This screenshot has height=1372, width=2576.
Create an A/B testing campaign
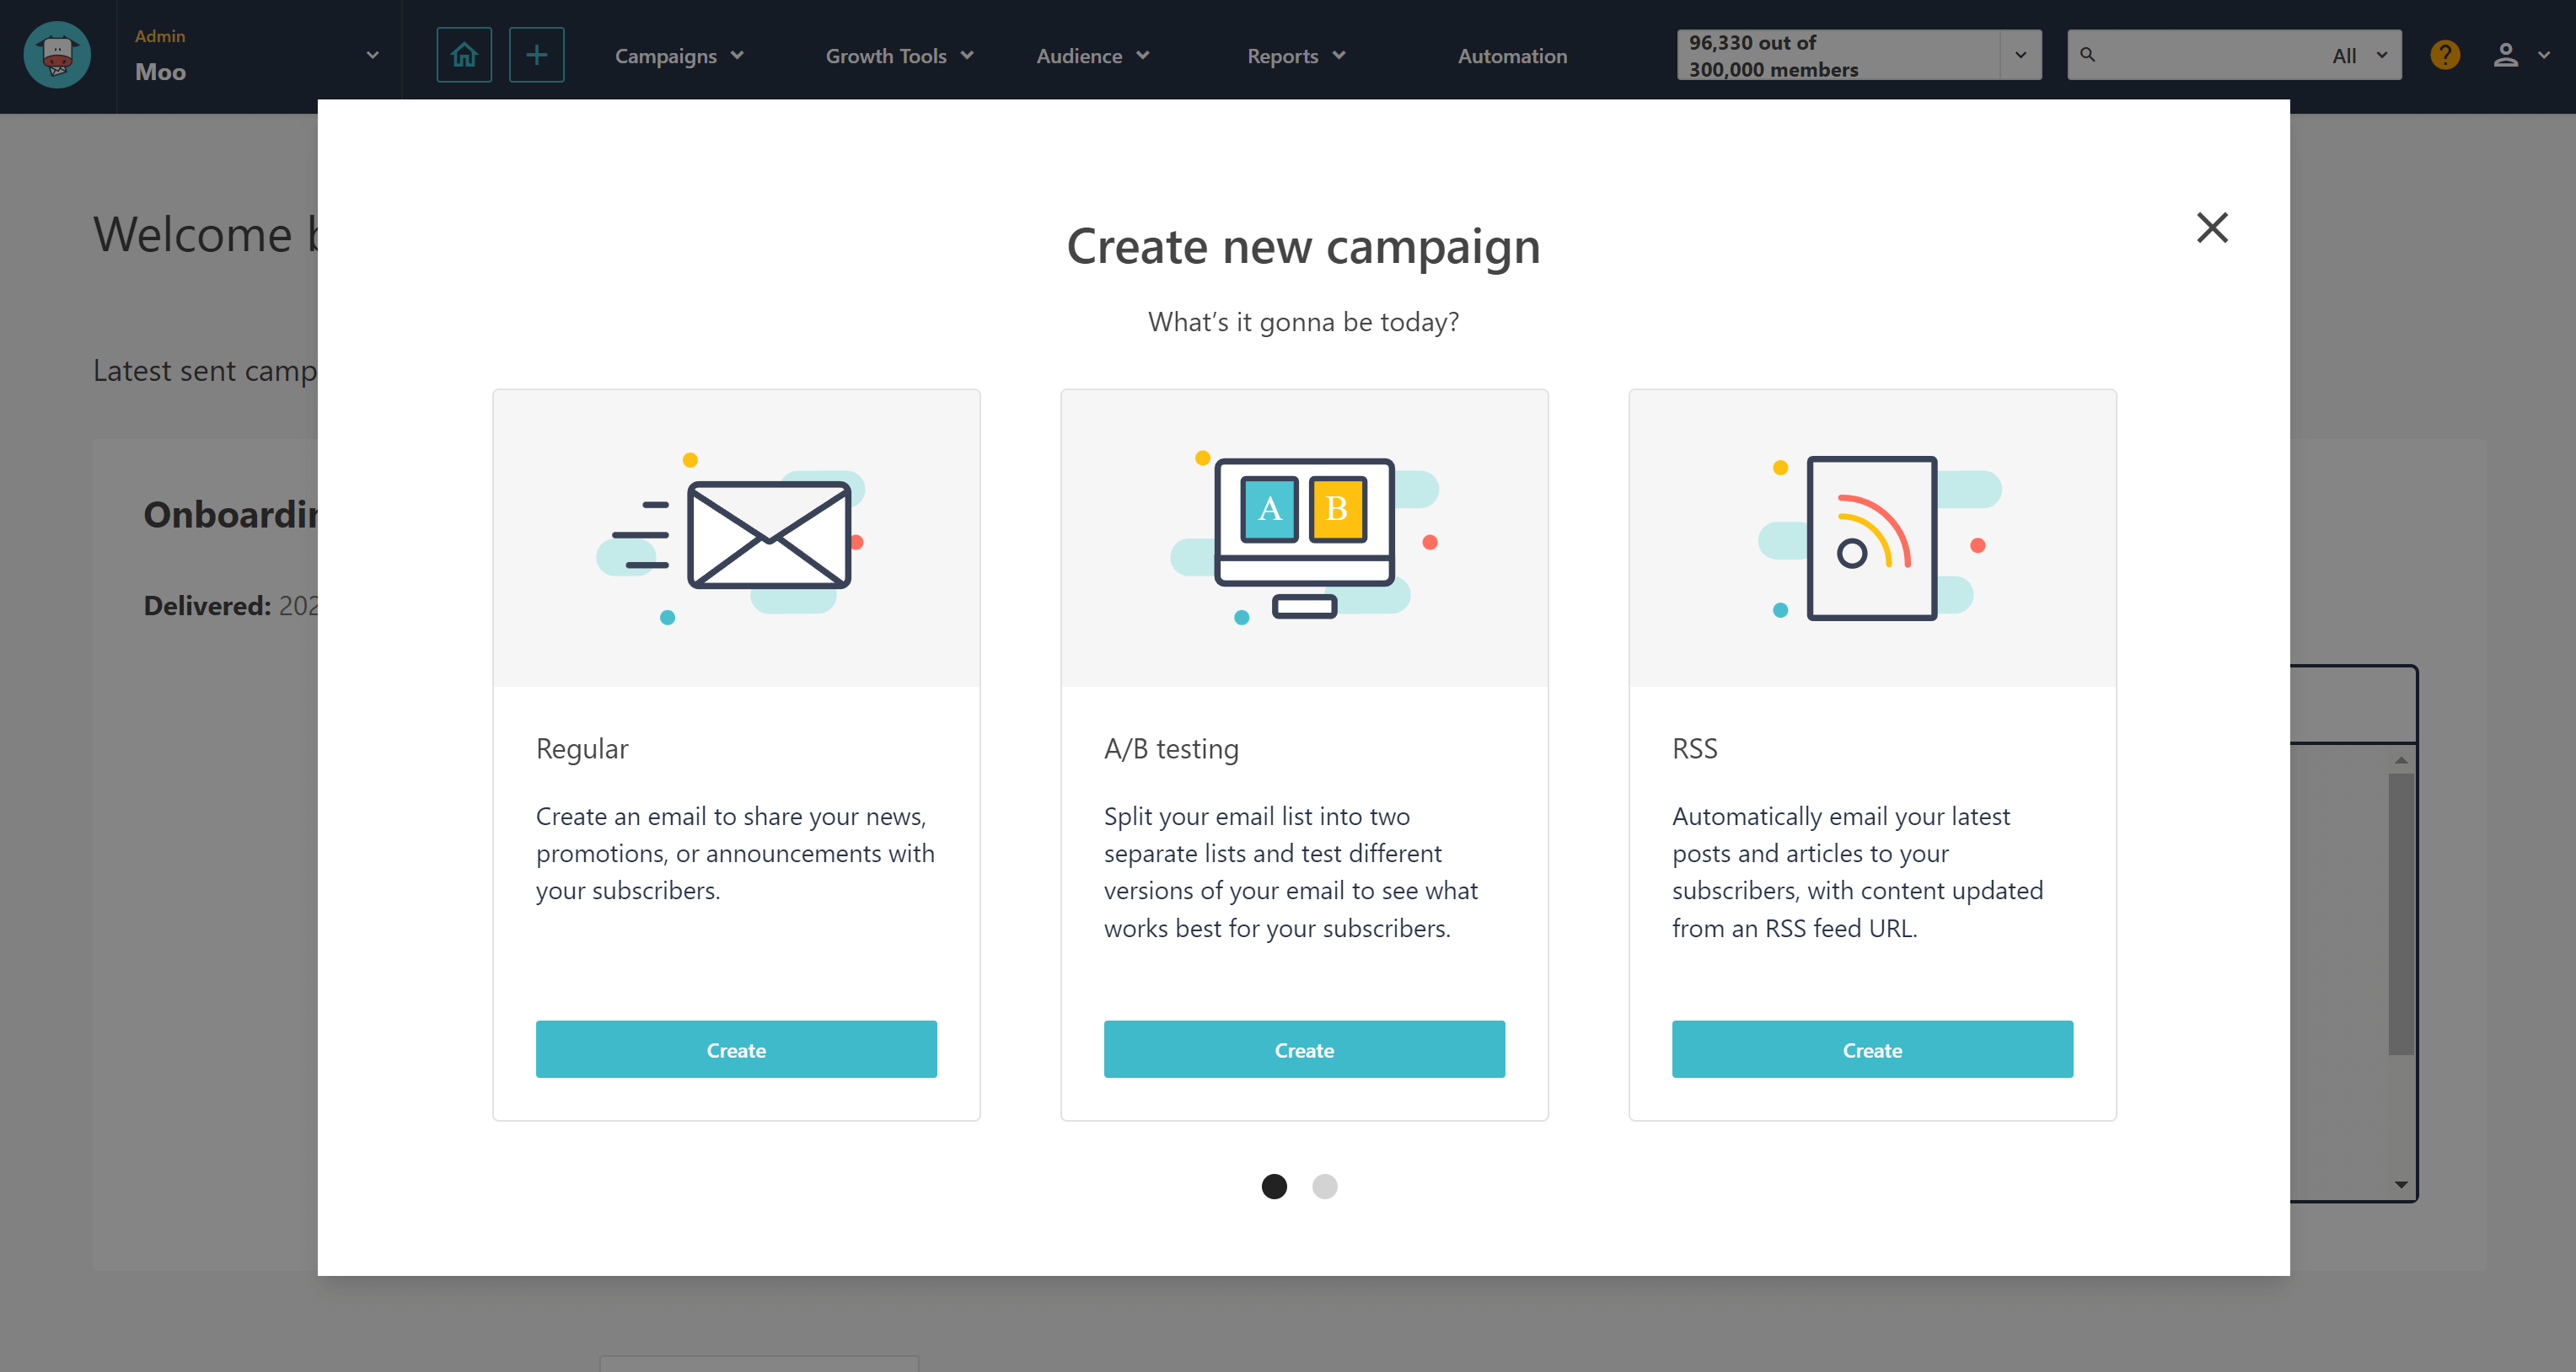pos(1303,1048)
